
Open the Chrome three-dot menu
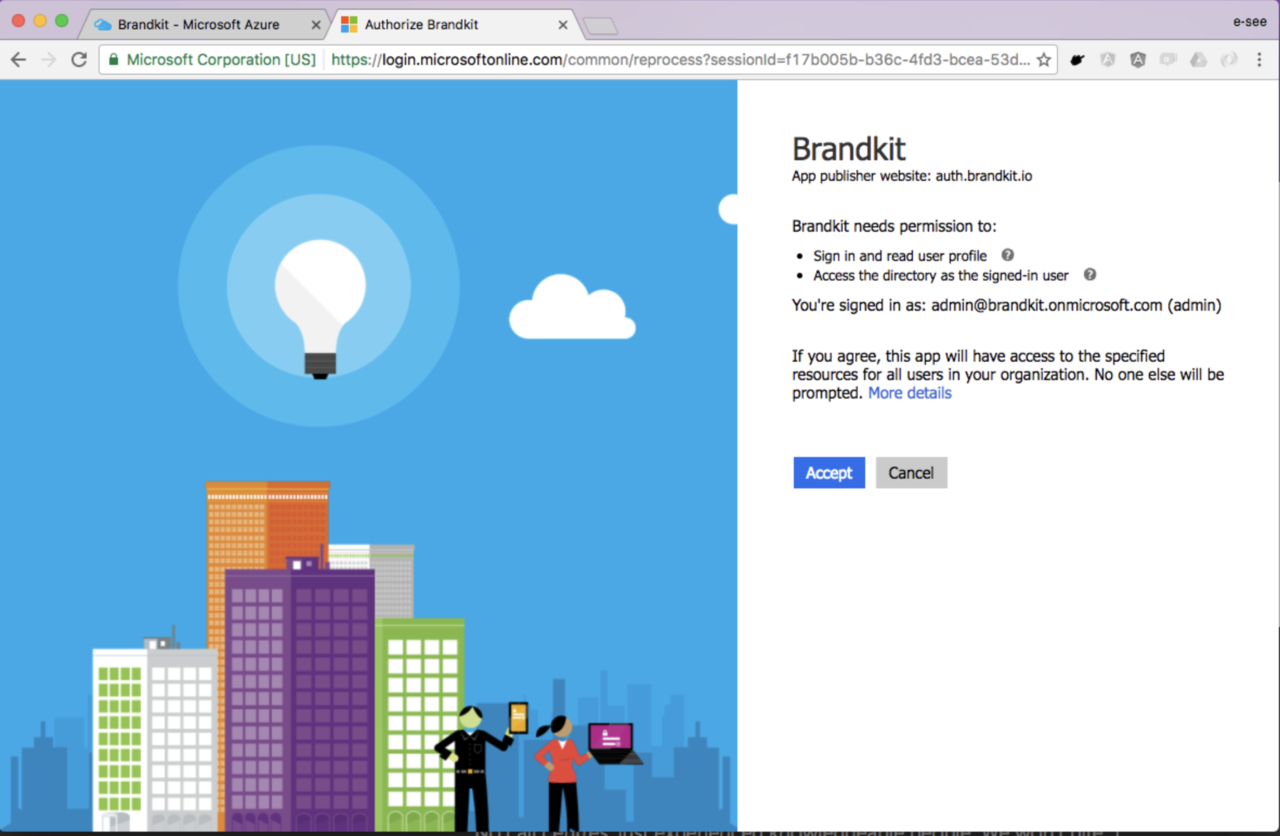pos(1259,60)
